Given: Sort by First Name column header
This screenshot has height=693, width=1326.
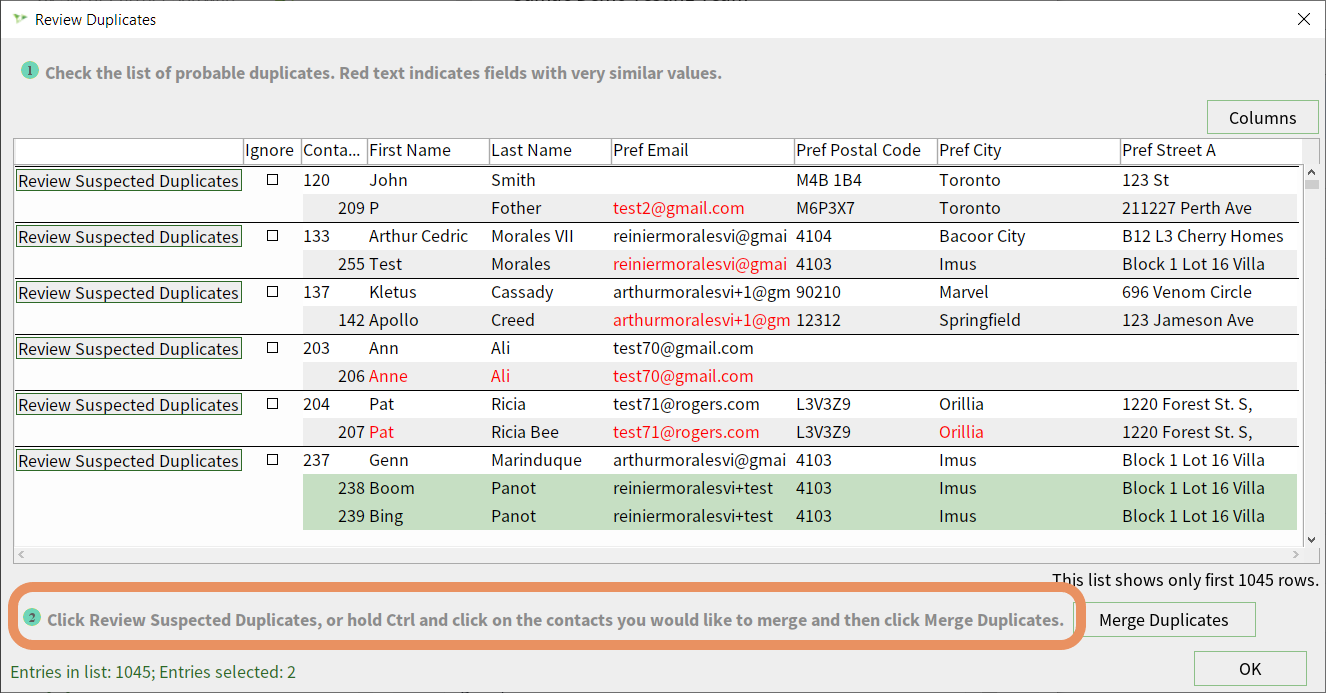Looking at the screenshot, I should pos(427,151).
